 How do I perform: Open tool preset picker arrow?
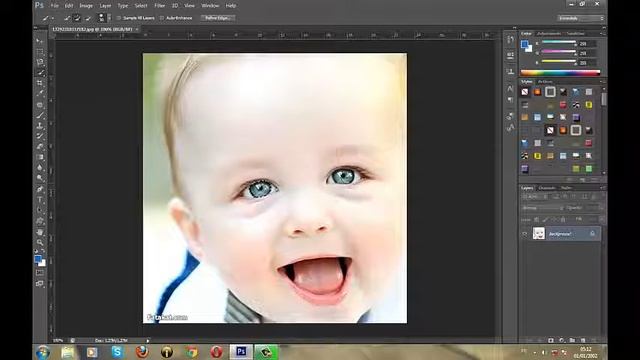tap(53, 18)
